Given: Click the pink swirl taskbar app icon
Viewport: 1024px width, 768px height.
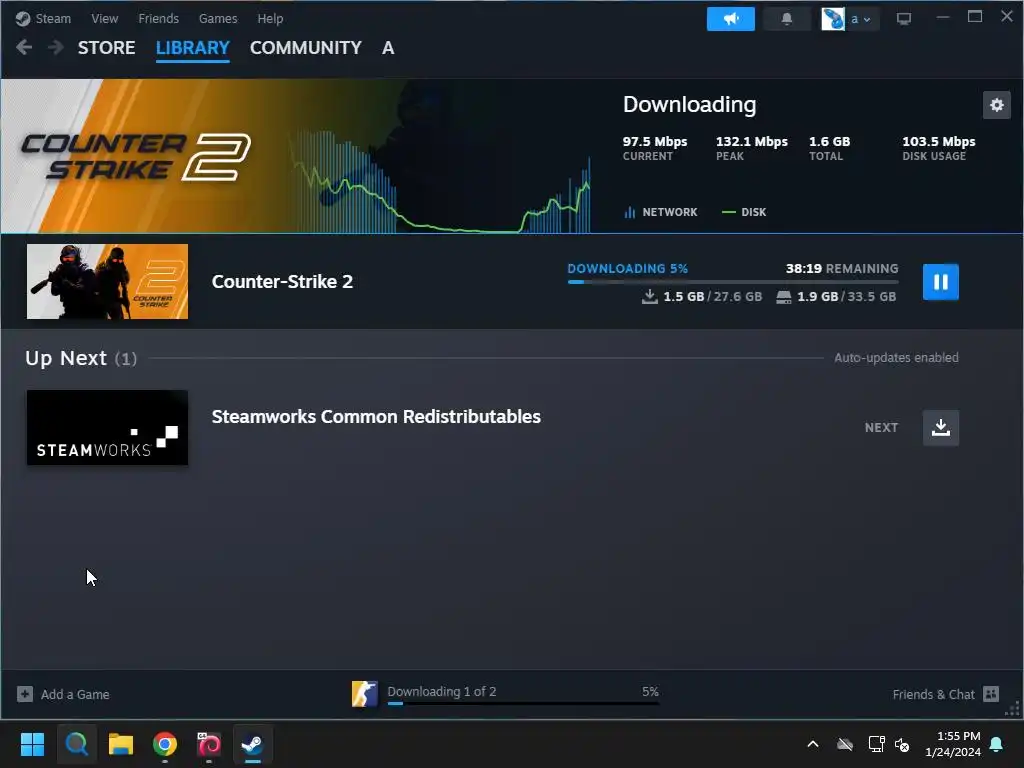Looking at the screenshot, I should pyautogui.click(x=209, y=744).
